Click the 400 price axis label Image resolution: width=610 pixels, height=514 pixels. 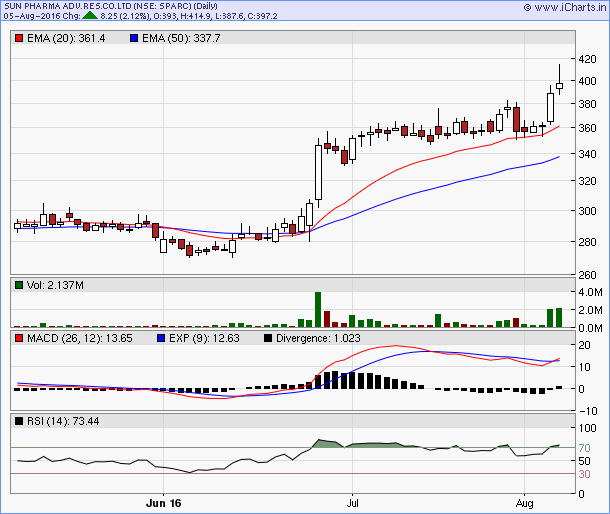click(x=587, y=81)
